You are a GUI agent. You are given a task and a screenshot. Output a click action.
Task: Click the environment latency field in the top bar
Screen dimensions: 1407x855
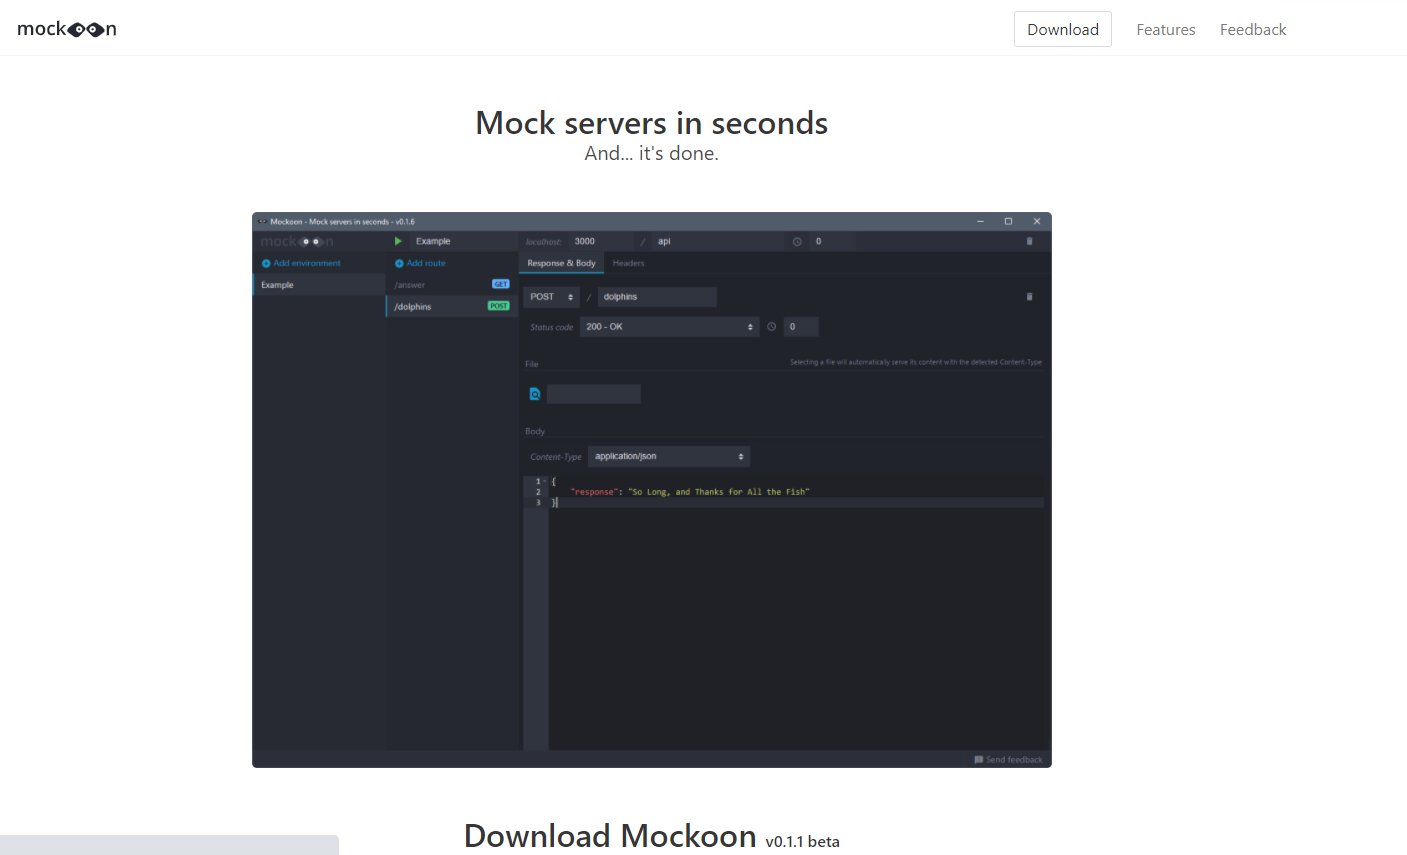pyautogui.click(x=832, y=241)
